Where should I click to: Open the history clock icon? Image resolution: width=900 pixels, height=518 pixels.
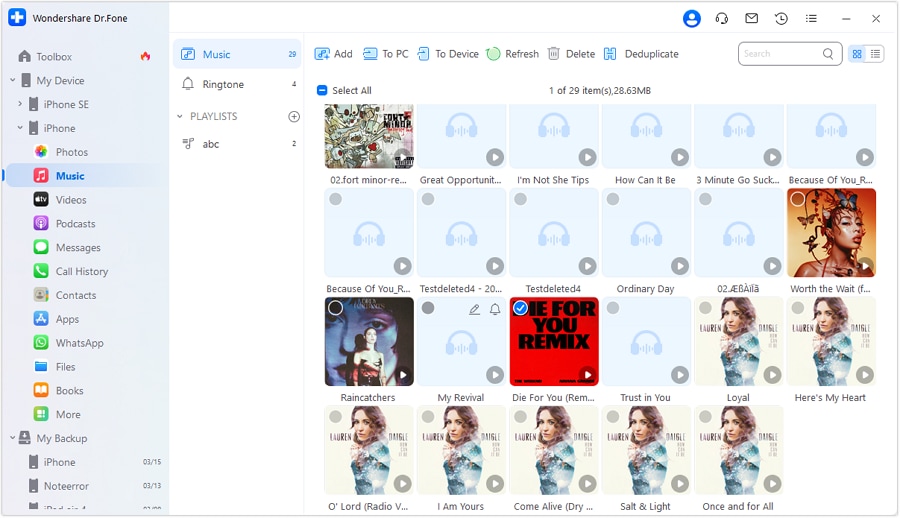point(781,19)
